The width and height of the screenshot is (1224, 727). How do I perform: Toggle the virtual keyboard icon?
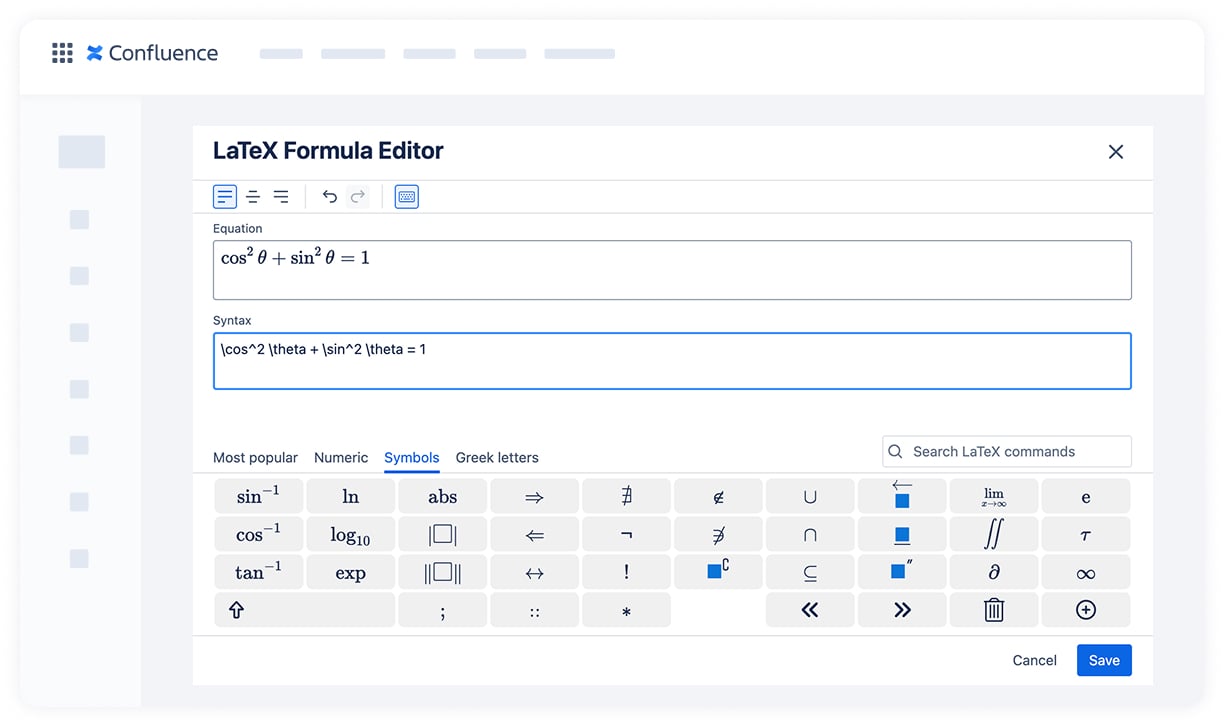(x=407, y=197)
